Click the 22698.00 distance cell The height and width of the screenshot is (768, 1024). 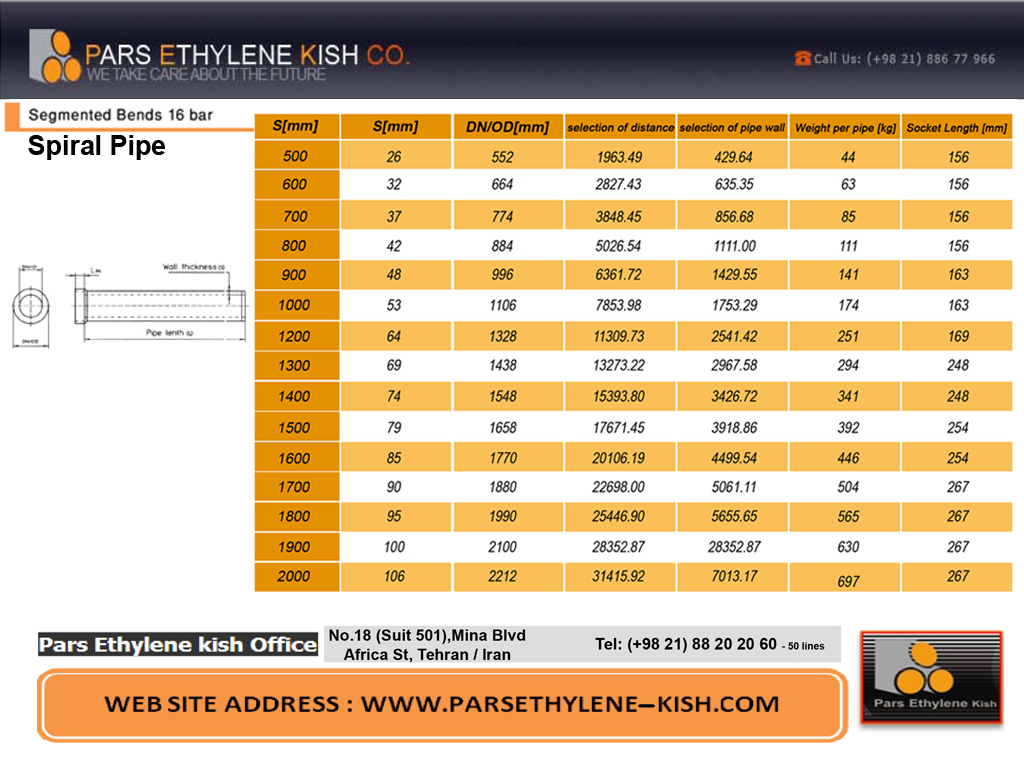coord(618,487)
